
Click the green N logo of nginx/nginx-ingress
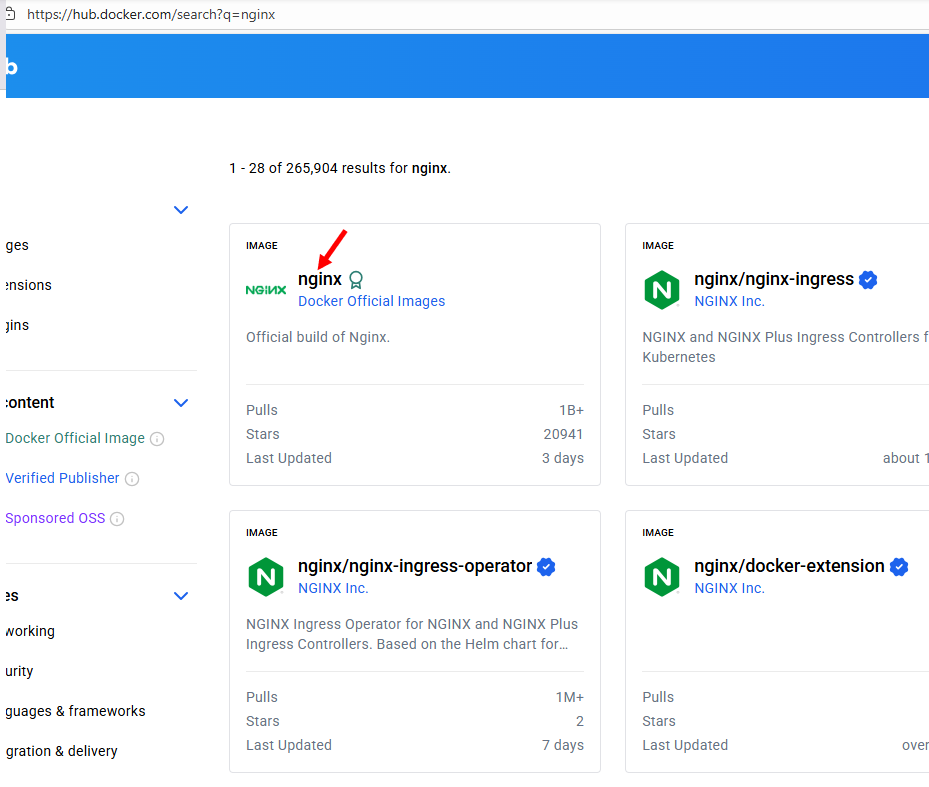[662, 290]
